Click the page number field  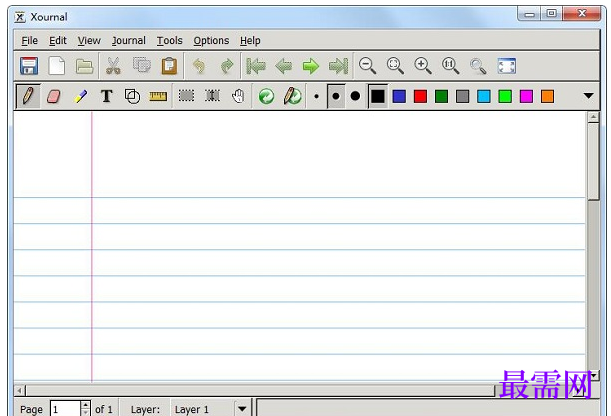tap(65, 409)
